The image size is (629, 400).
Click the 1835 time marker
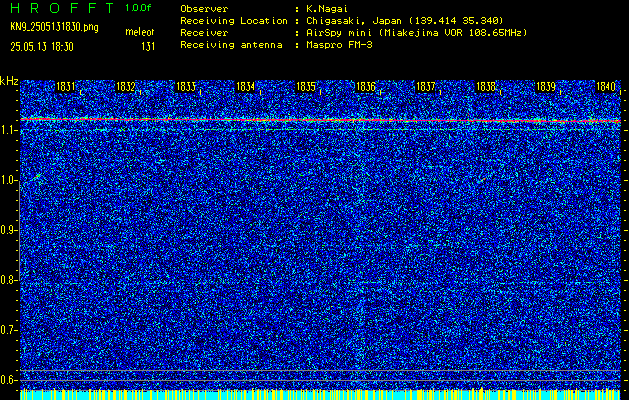tap(306, 87)
